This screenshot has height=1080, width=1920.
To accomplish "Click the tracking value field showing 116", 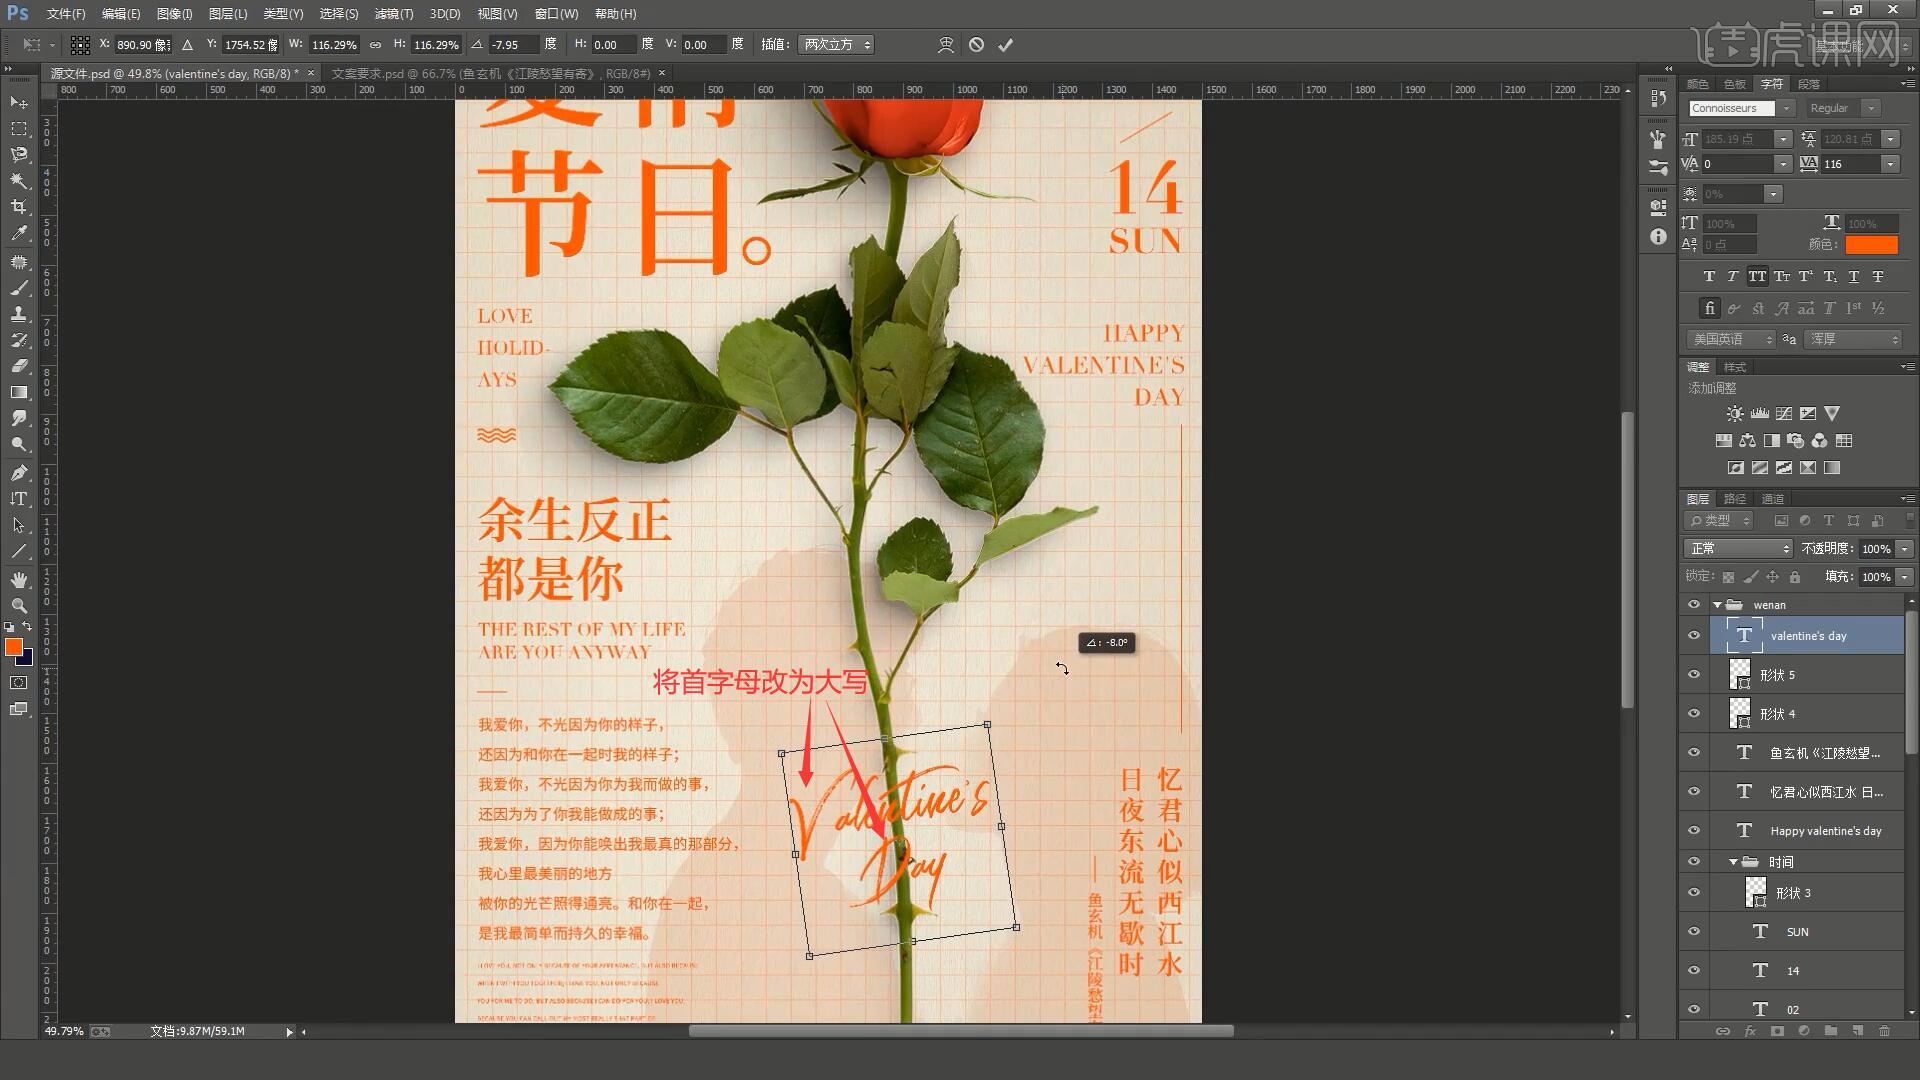I will tap(1849, 164).
